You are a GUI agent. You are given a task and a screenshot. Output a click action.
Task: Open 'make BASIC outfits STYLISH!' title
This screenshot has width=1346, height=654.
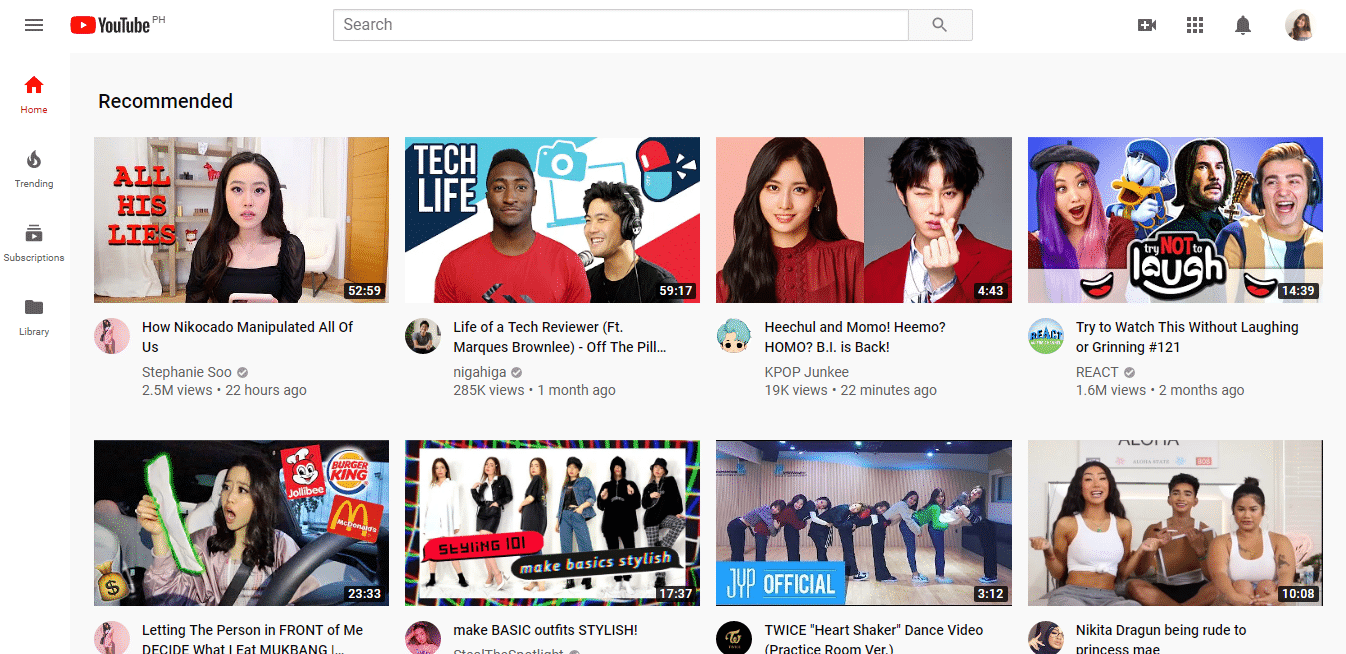[x=545, y=630]
